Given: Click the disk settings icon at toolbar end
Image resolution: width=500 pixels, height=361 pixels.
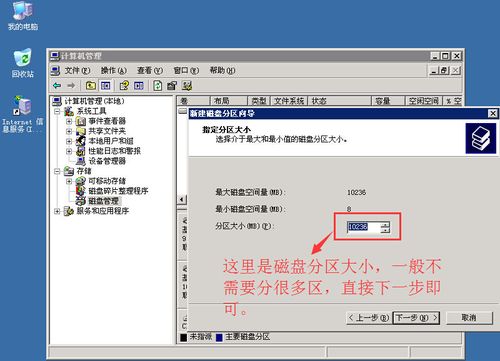Looking at the screenshot, I should pos(187,86).
